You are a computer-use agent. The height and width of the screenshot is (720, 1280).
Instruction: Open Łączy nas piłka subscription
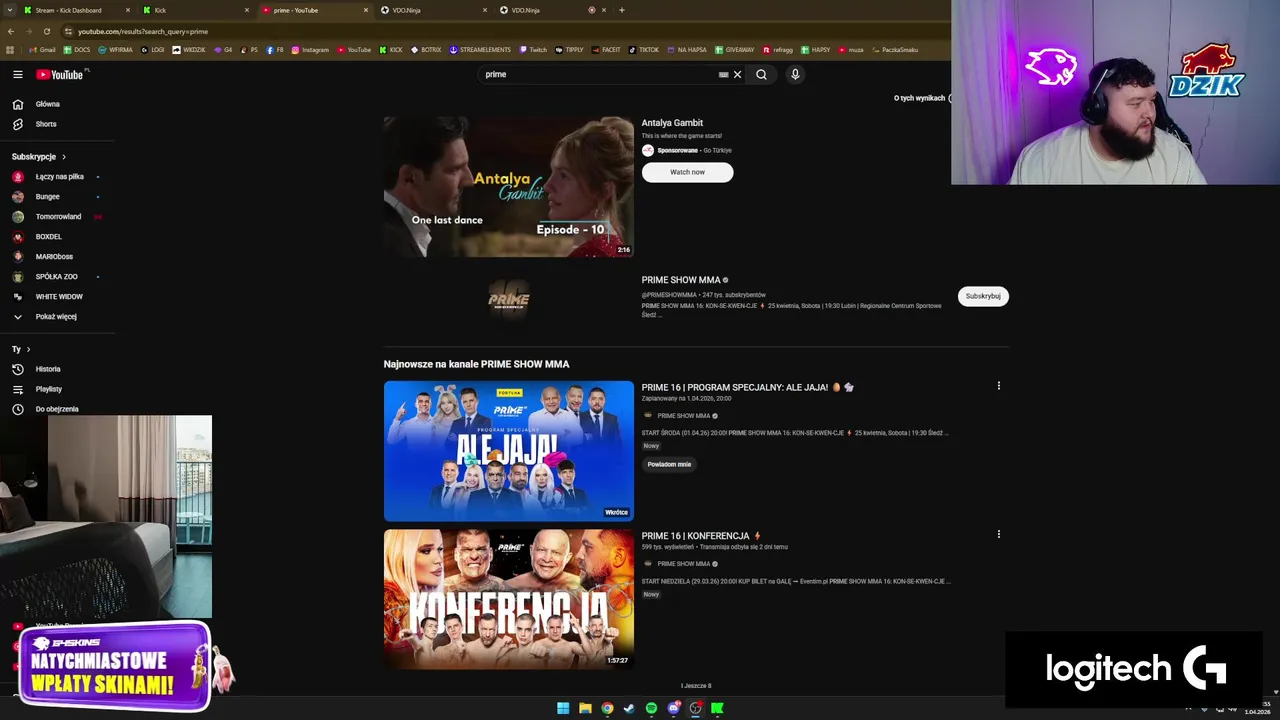pyautogui.click(x=59, y=177)
